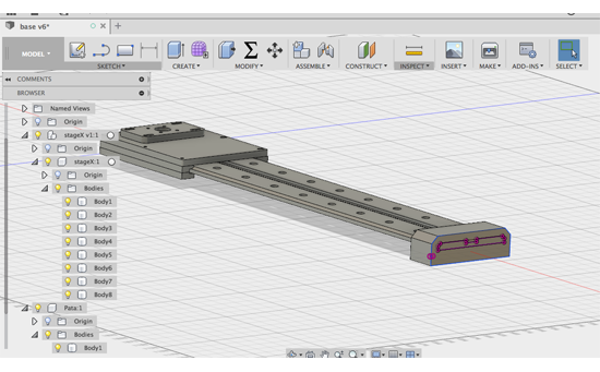Open the INSERT dropdown menu
The height and width of the screenshot is (372, 600).
click(x=453, y=66)
